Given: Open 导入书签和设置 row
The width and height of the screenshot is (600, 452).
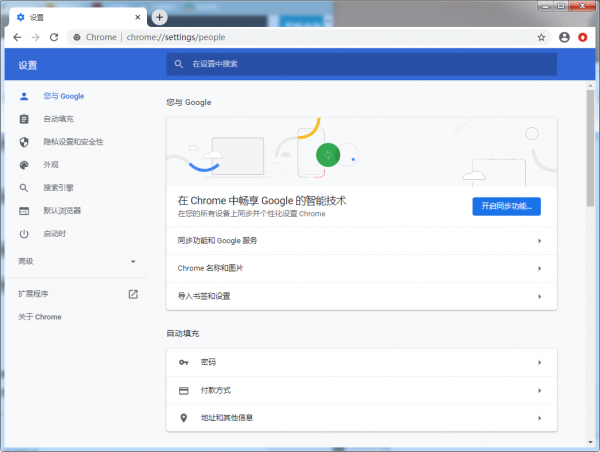Looking at the screenshot, I should [x=362, y=296].
